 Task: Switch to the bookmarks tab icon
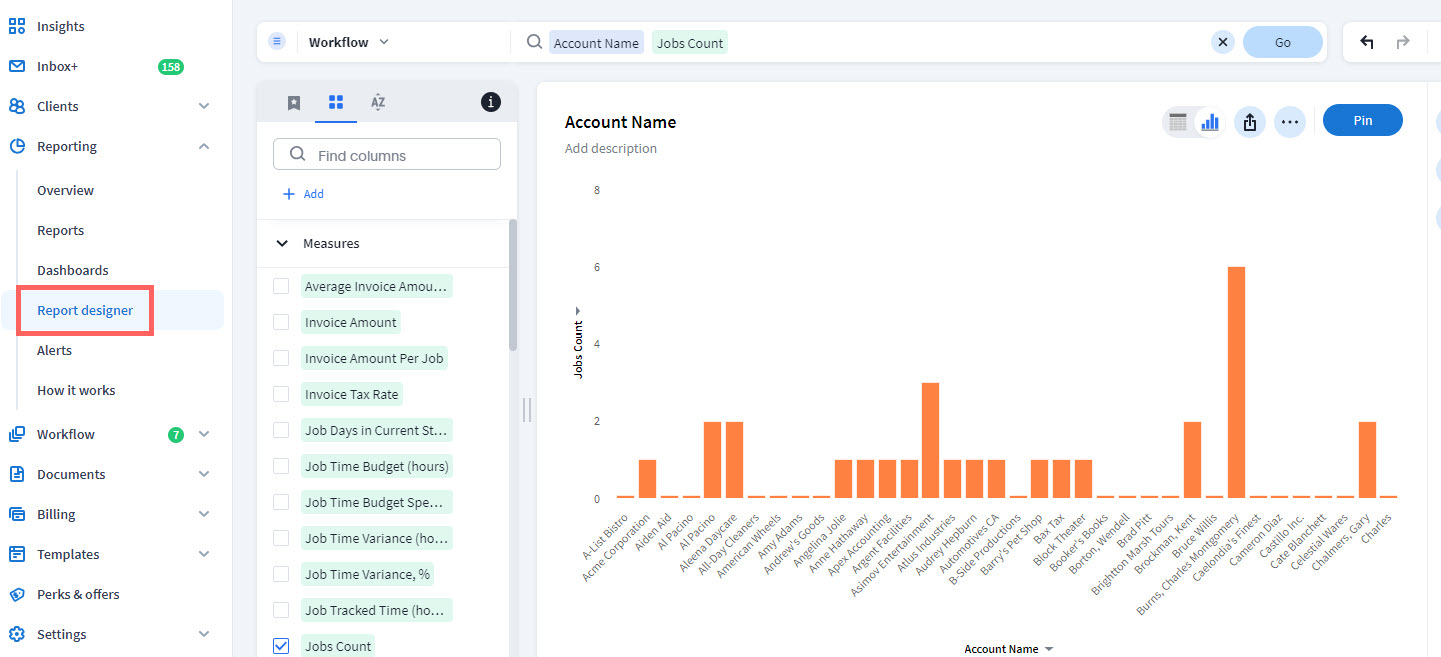click(x=294, y=102)
